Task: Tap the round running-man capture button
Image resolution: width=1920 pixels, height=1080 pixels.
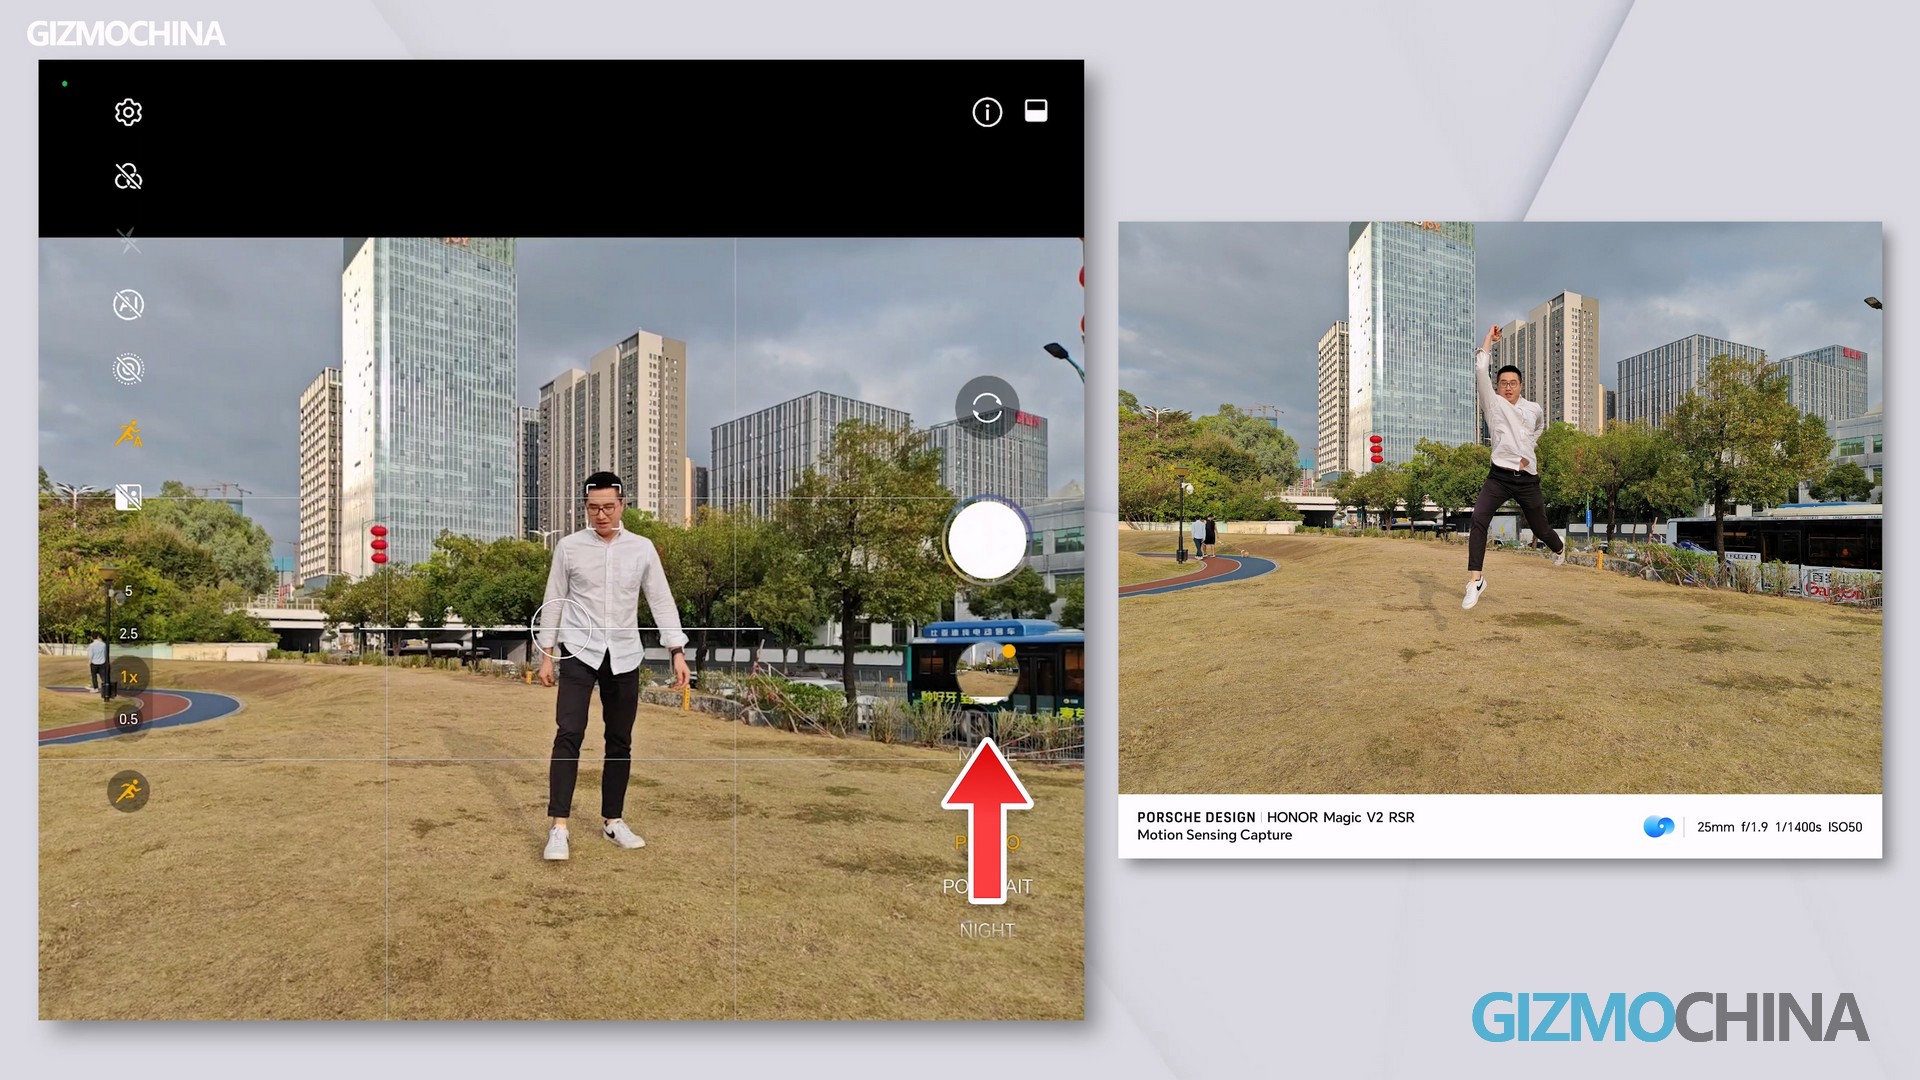Action: point(128,792)
